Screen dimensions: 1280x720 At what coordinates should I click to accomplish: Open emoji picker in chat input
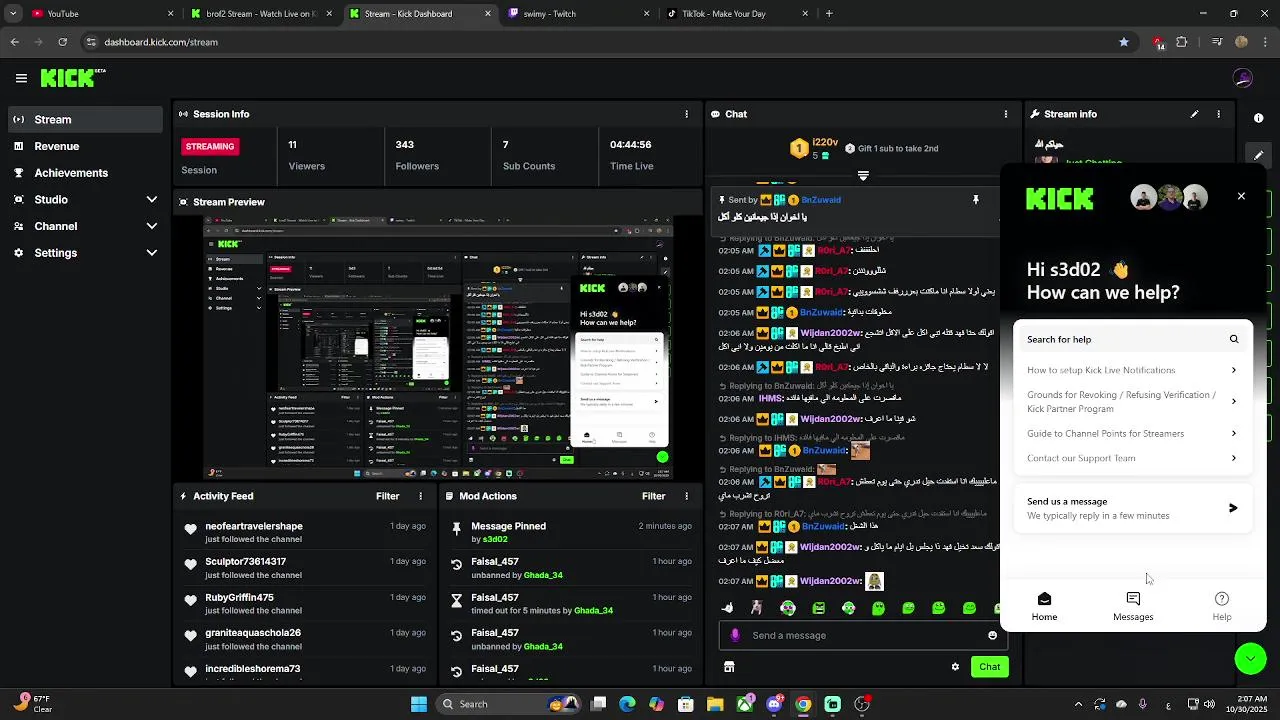(x=992, y=635)
